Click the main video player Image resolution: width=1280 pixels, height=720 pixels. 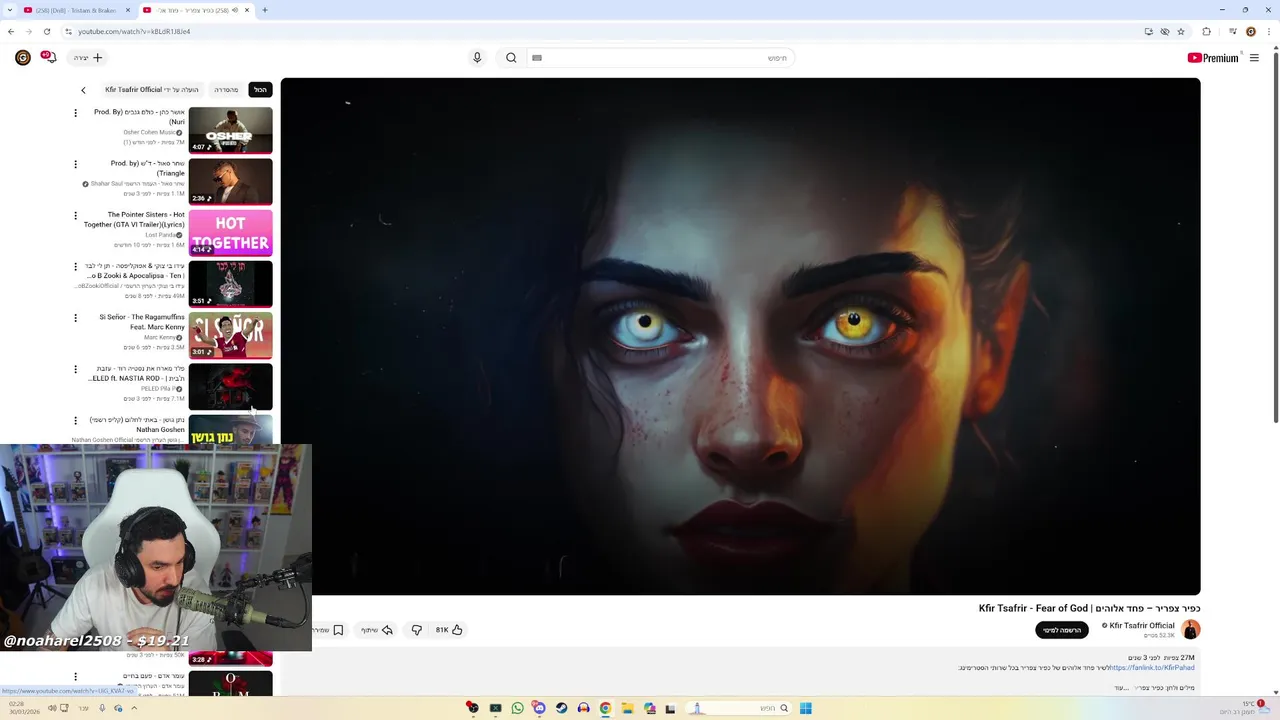coord(740,336)
